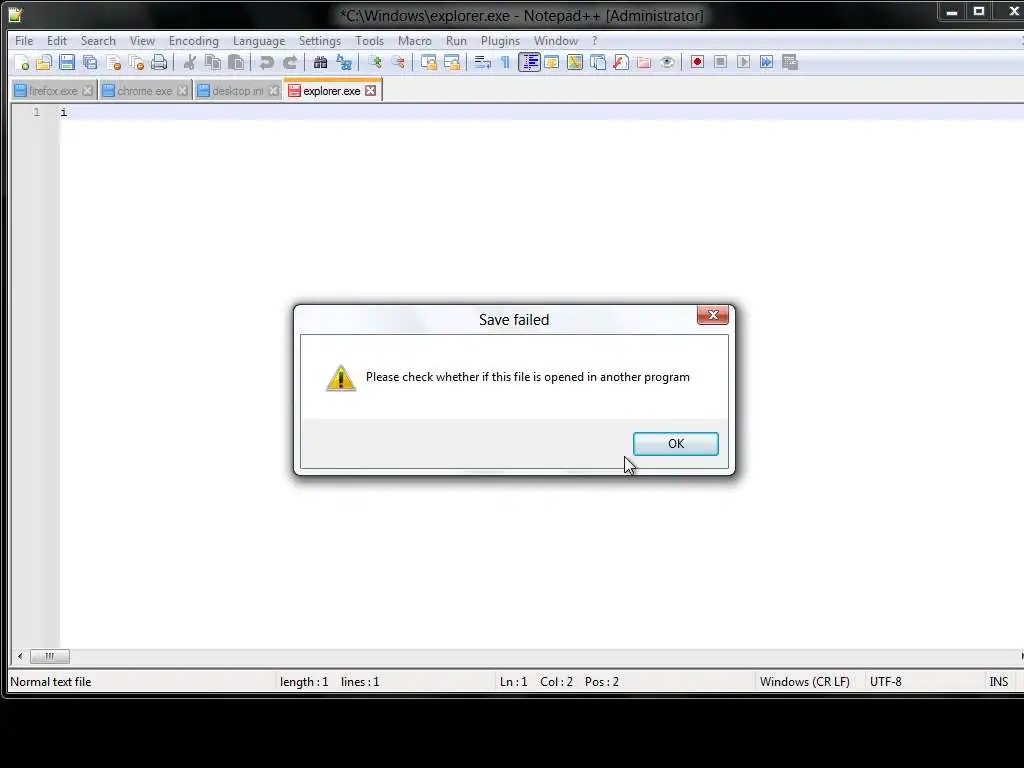Toggle the Monitoring eye icon

click(x=667, y=63)
